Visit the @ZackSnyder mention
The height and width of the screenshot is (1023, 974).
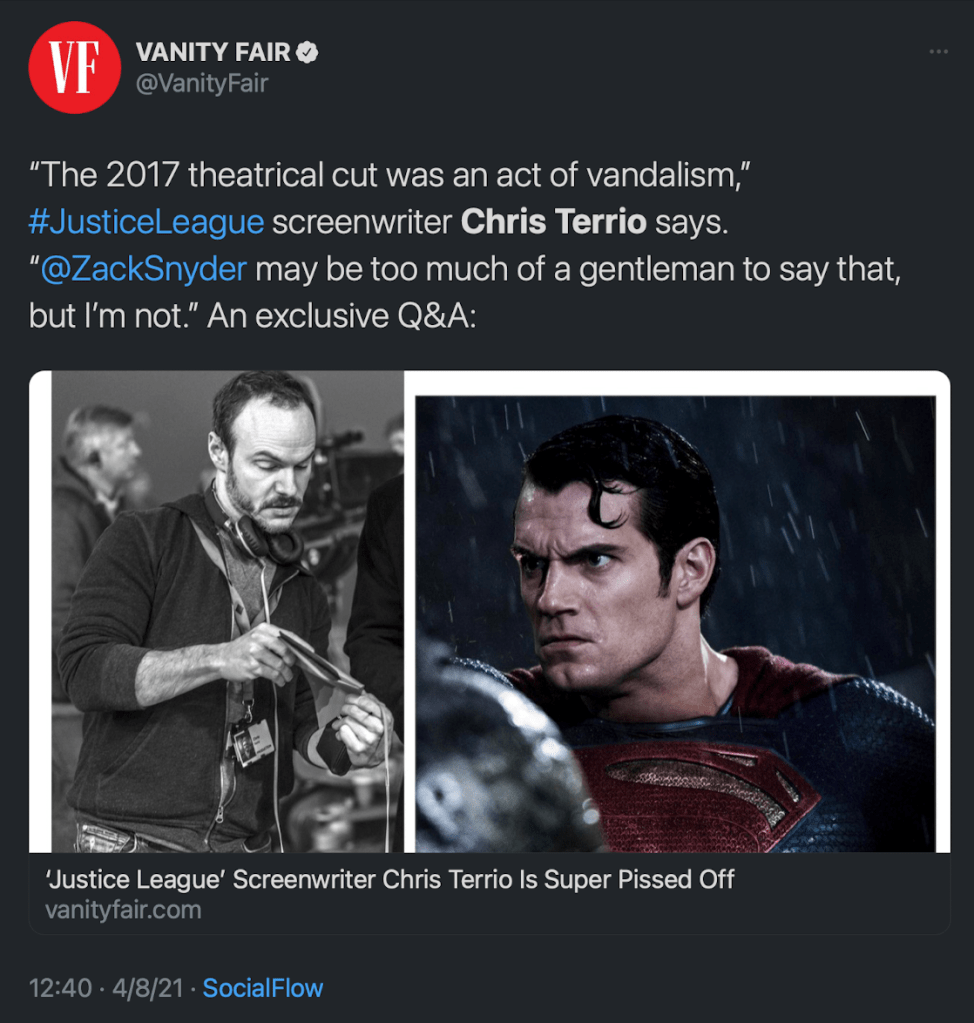140,269
